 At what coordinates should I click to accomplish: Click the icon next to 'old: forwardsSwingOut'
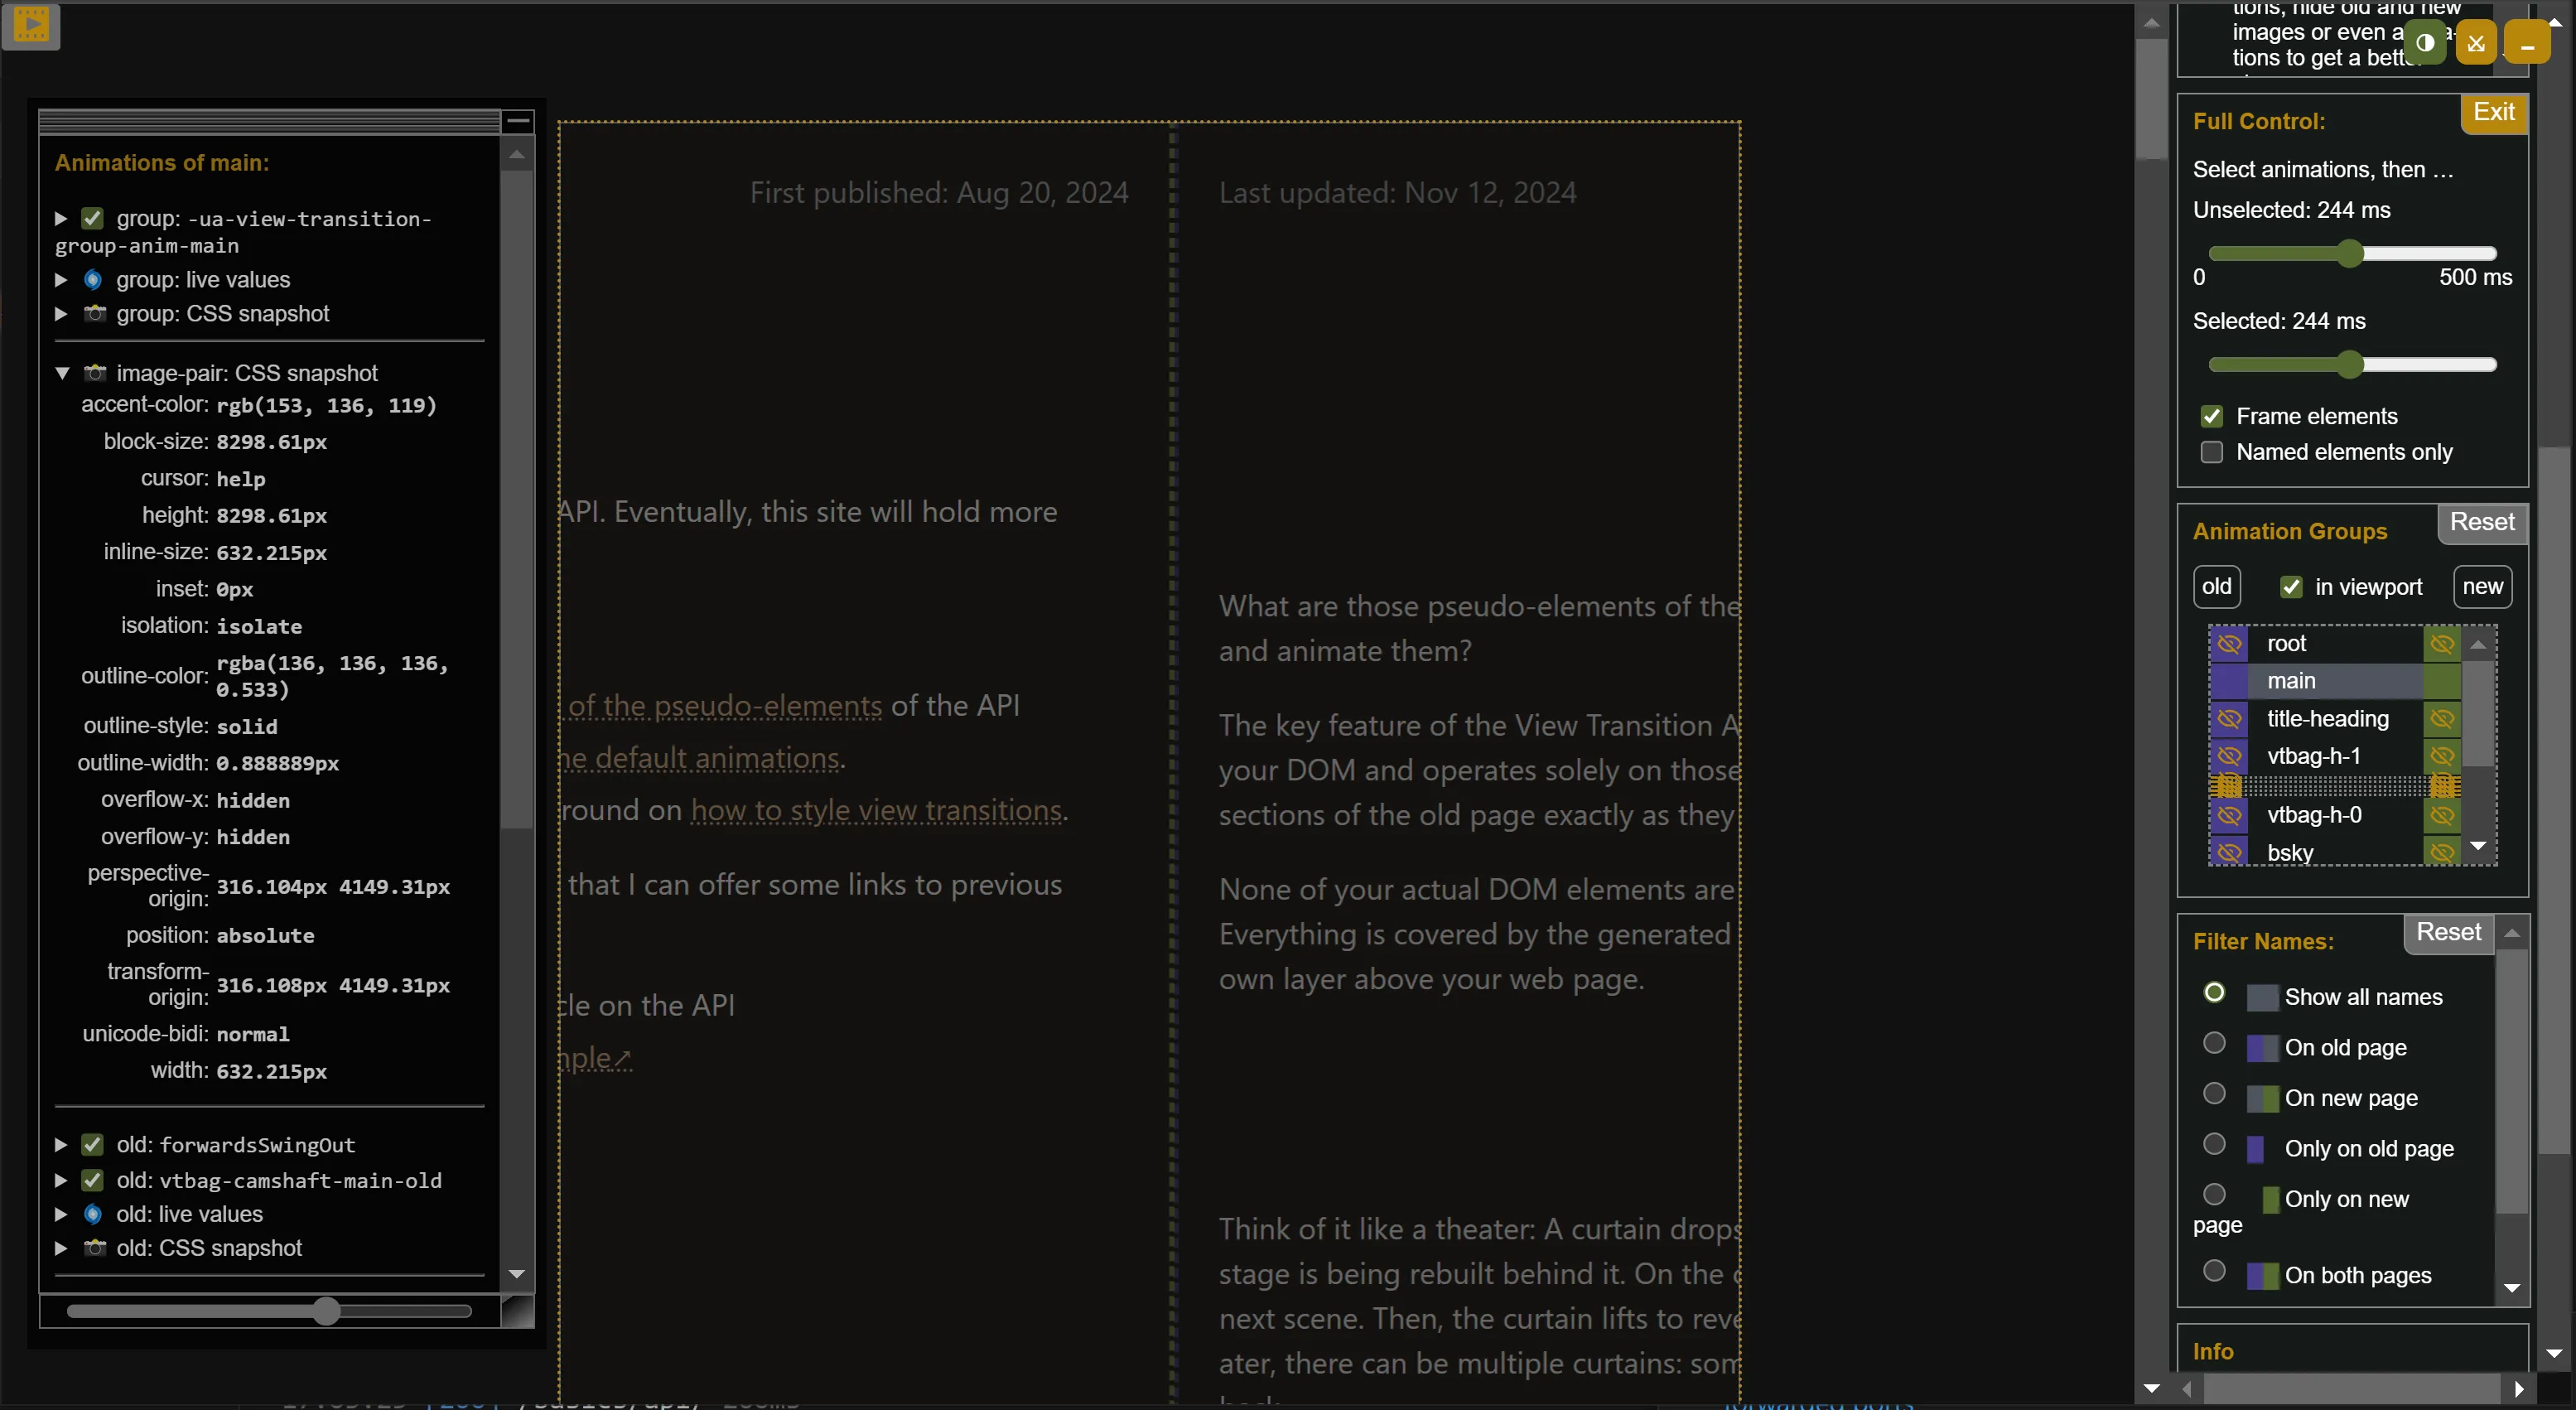pos(92,1144)
